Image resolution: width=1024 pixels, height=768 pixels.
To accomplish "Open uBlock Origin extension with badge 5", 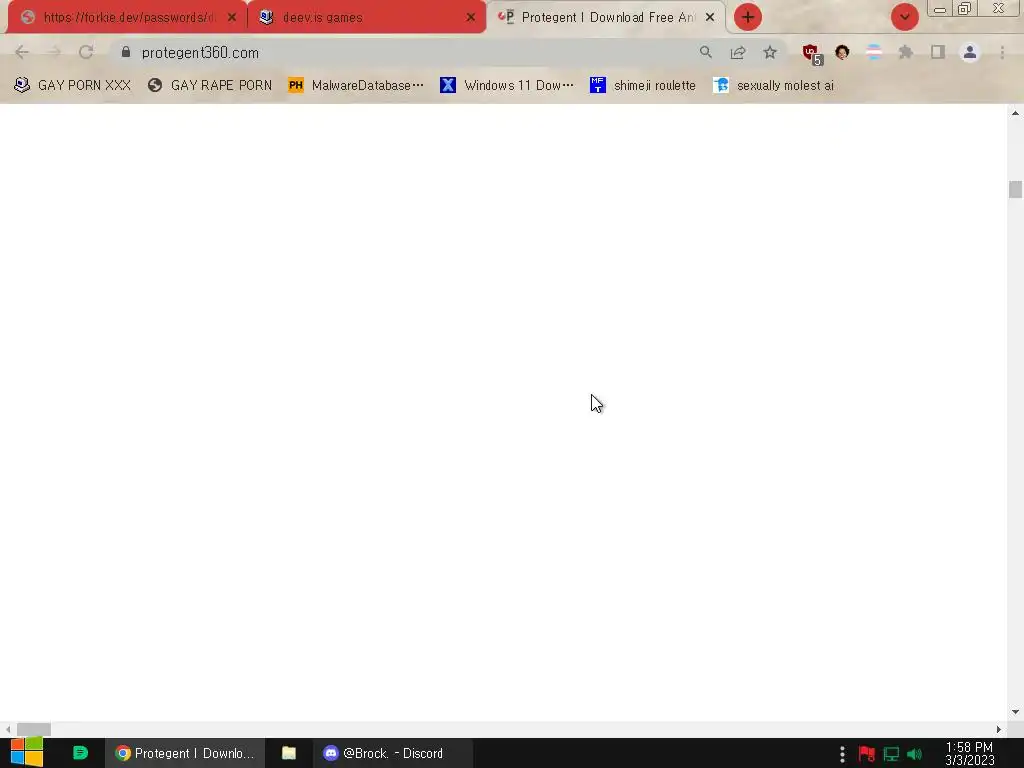I will tap(812, 54).
